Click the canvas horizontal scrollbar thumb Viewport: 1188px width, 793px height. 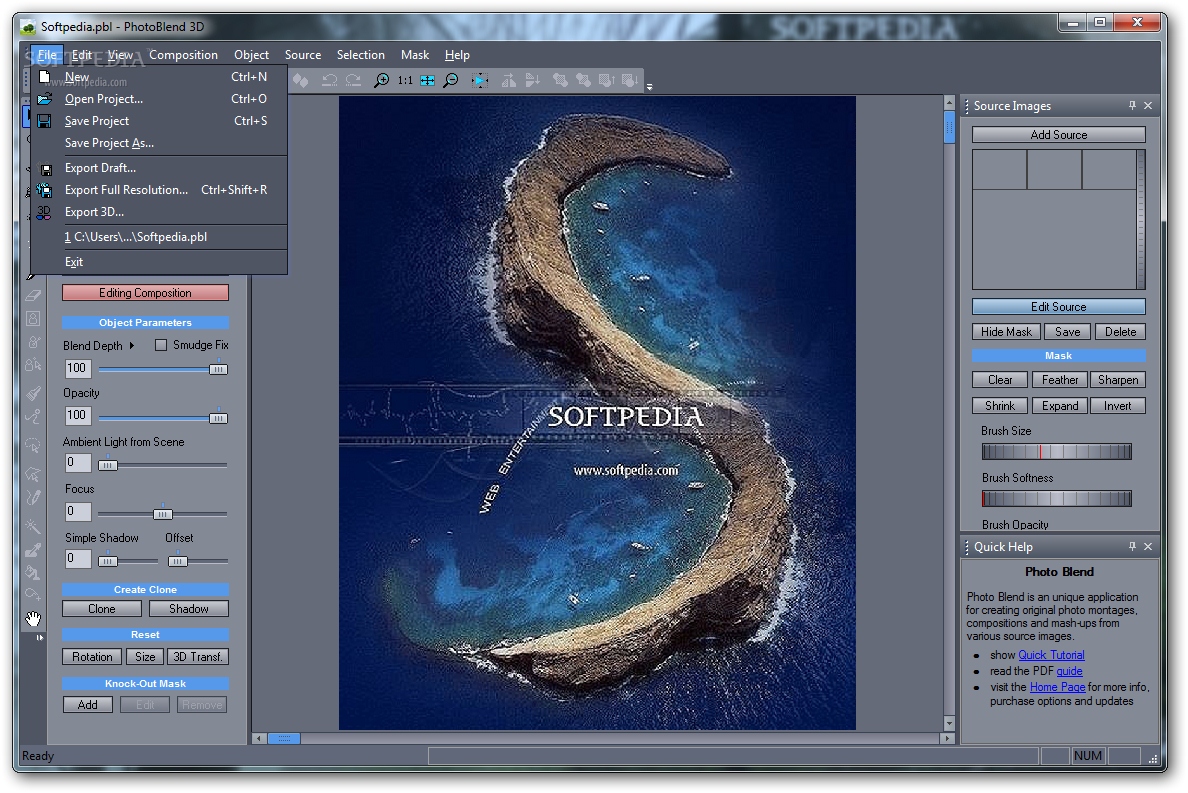click(x=284, y=738)
